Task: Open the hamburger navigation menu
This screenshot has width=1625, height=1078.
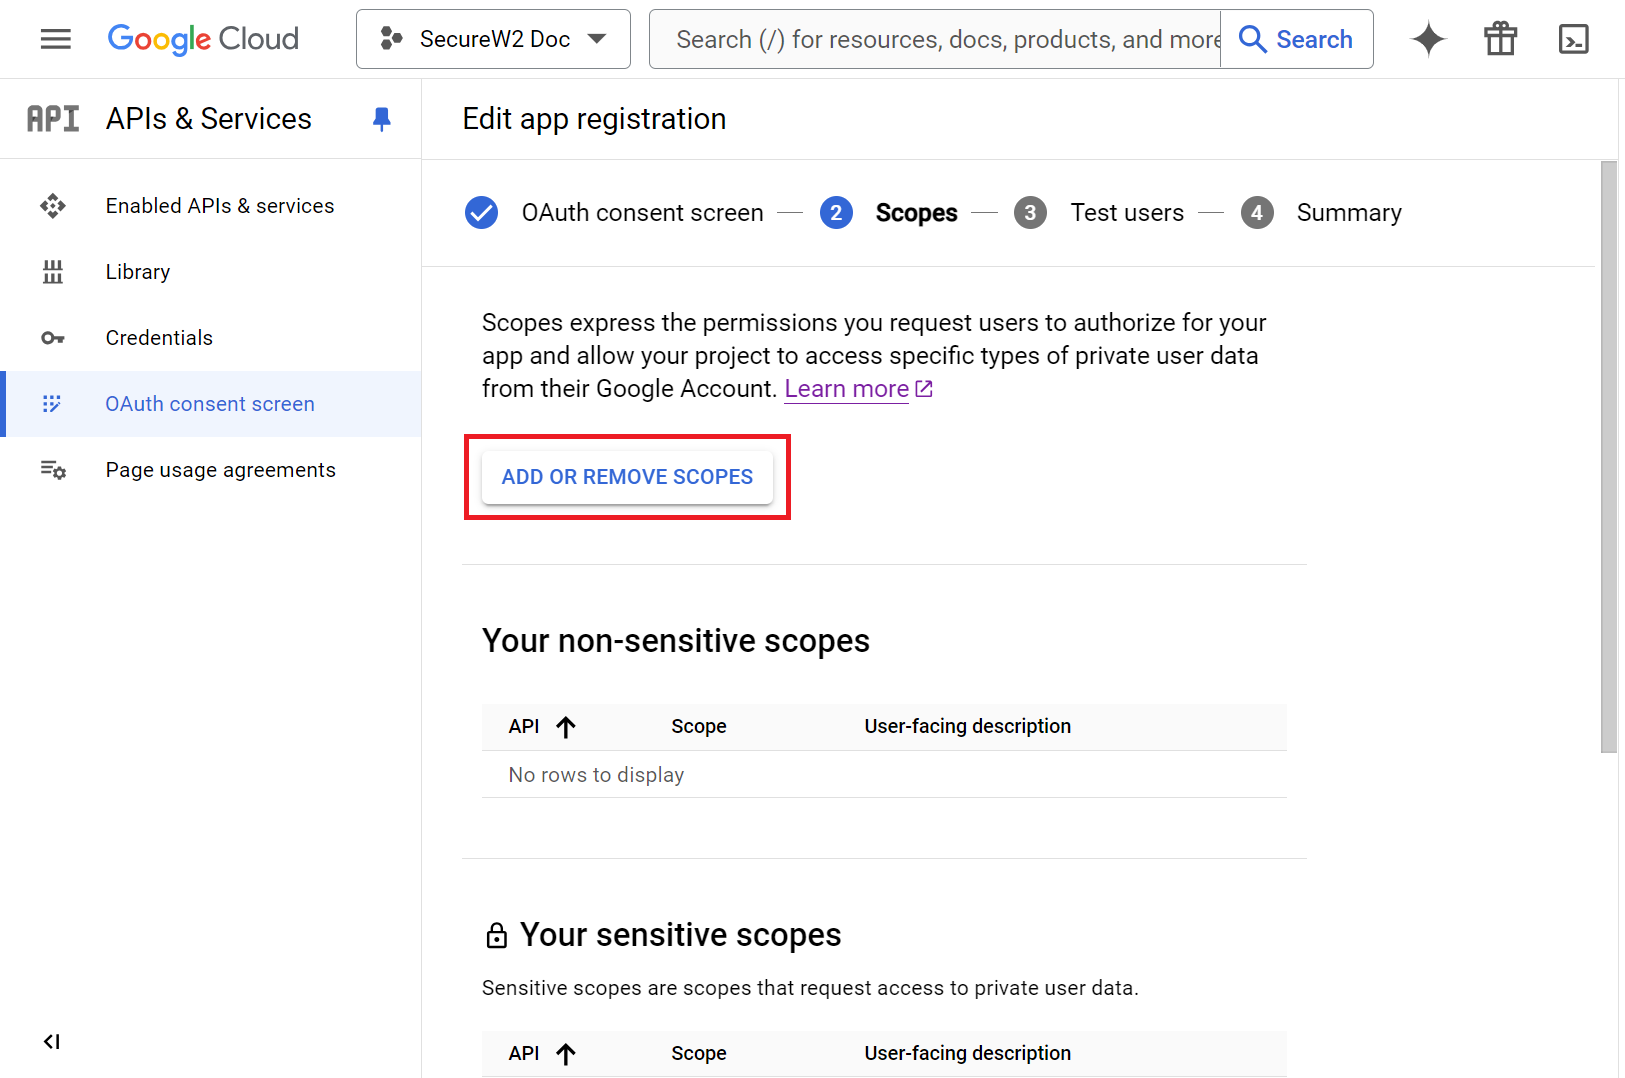Action: tap(56, 39)
